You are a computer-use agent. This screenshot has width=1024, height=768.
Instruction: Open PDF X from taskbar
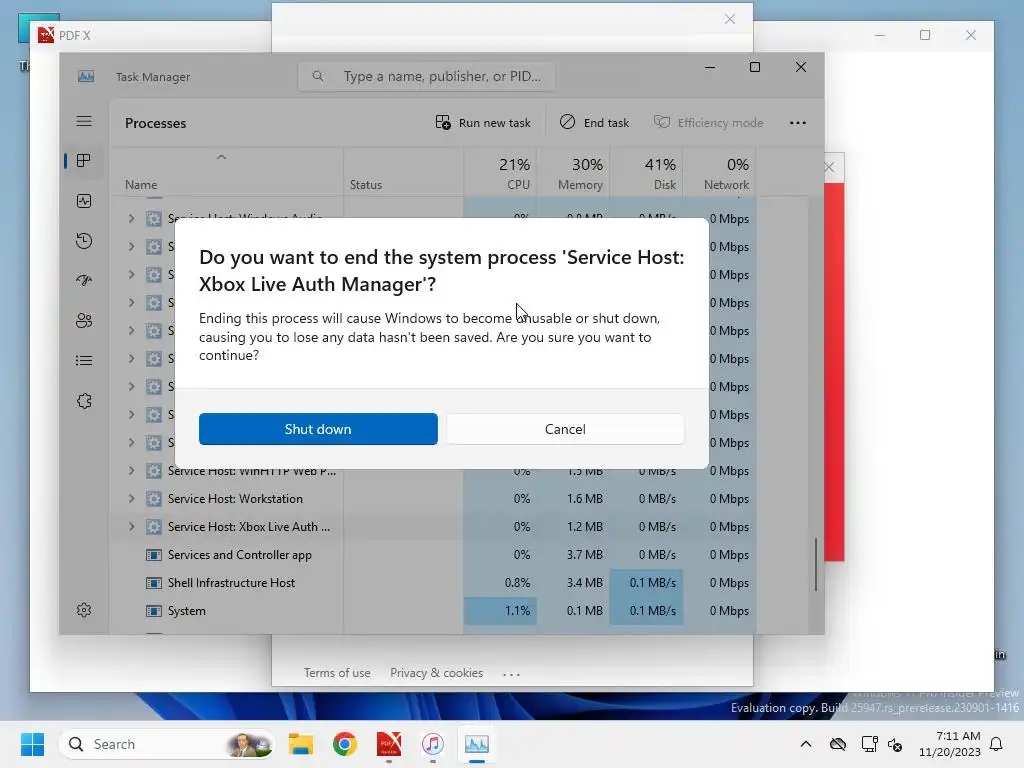tap(389, 744)
